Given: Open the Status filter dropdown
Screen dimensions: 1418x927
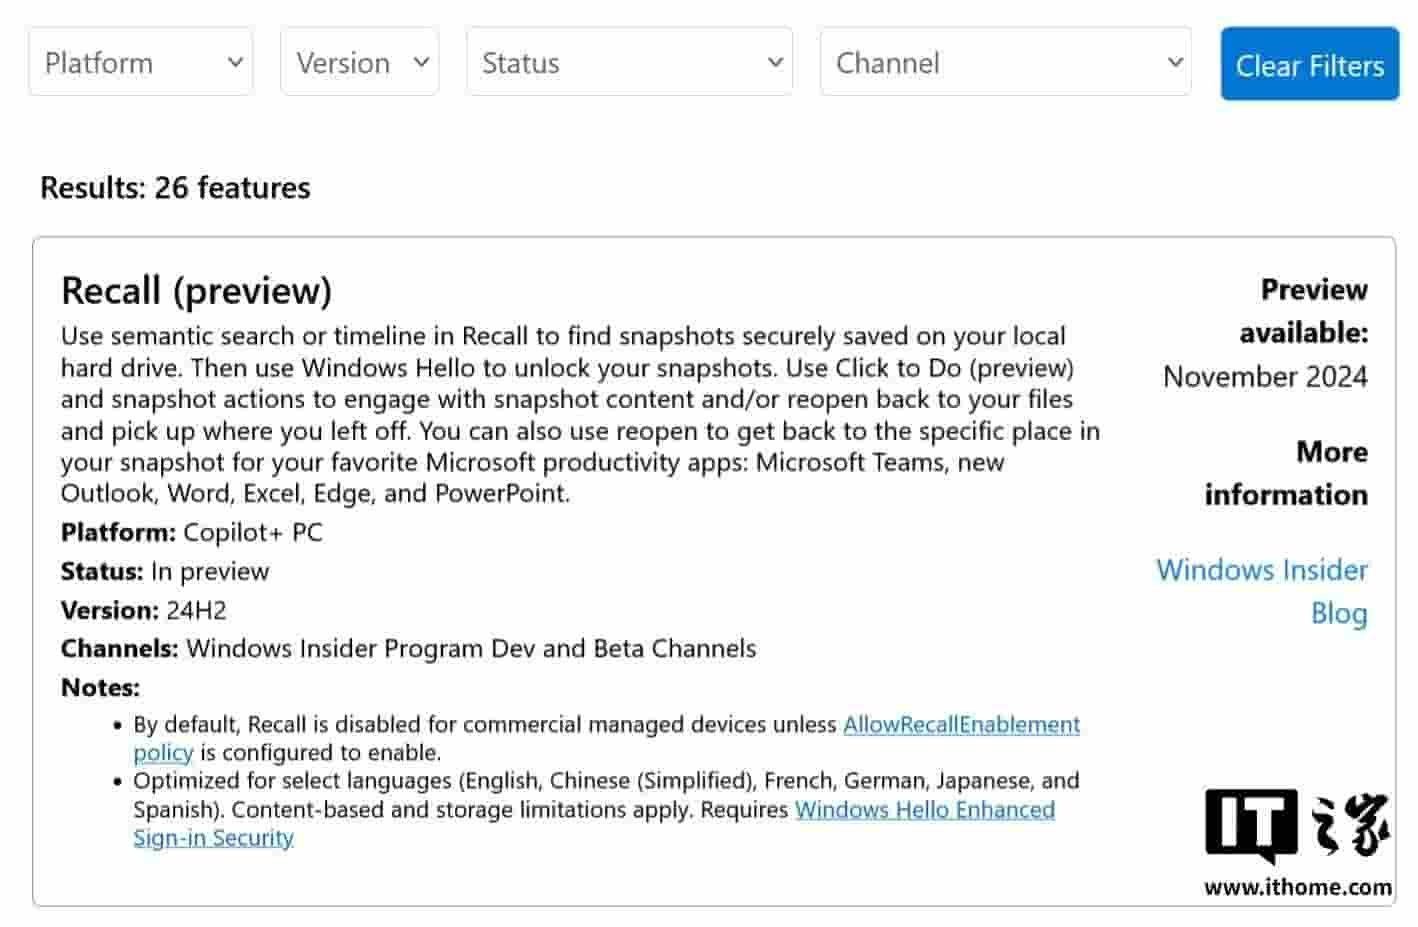Looking at the screenshot, I should pos(628,62).
